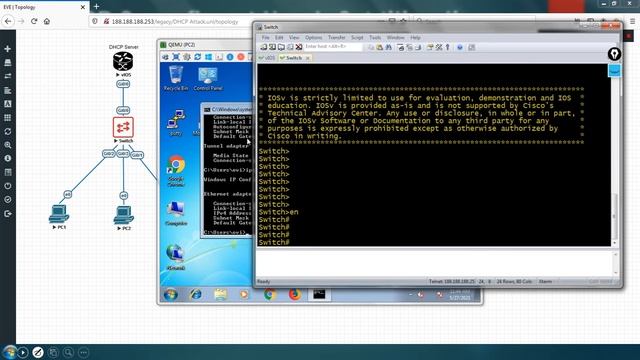Click the Windows logo icon in QEMU toolbar
This screenshot has width=640, height=360.
[x=208, y=57]
